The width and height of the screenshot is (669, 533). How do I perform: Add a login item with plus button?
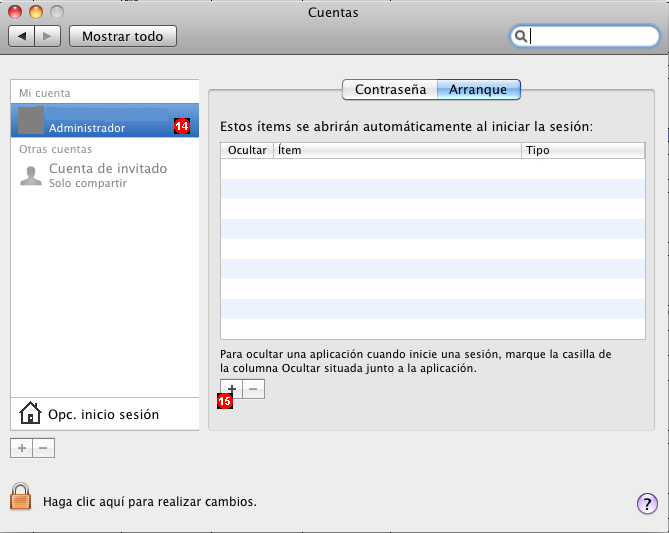coord(231,389)
